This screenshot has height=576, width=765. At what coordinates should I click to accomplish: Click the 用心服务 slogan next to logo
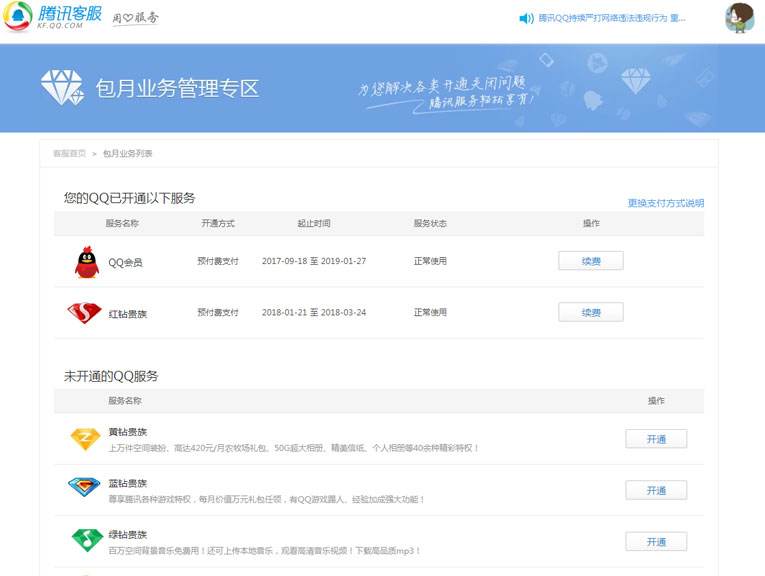[135, 18]
